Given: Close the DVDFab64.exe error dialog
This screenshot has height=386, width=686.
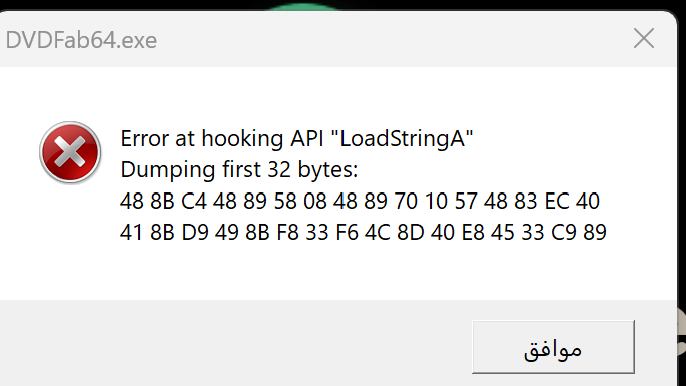Looking at the screenshot, I should tap(644, 39).
